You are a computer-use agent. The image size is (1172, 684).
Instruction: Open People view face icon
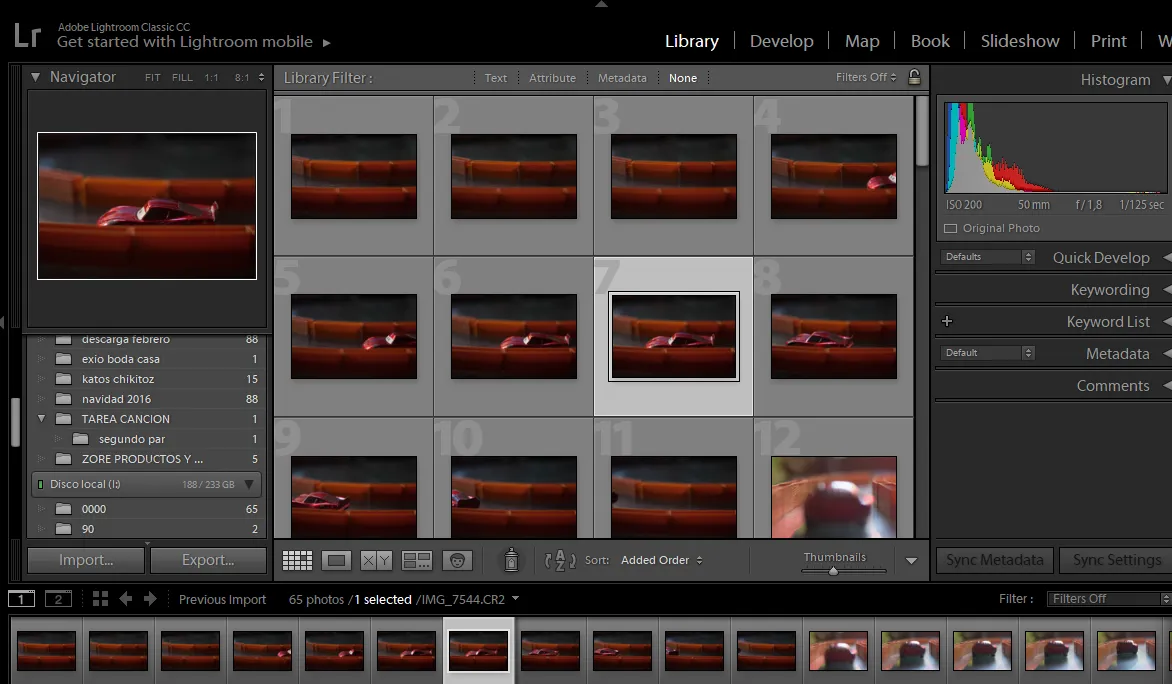click(457, 560)
